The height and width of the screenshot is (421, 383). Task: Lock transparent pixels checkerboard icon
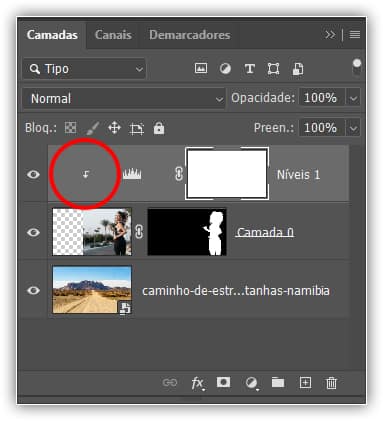click(70, 128)
